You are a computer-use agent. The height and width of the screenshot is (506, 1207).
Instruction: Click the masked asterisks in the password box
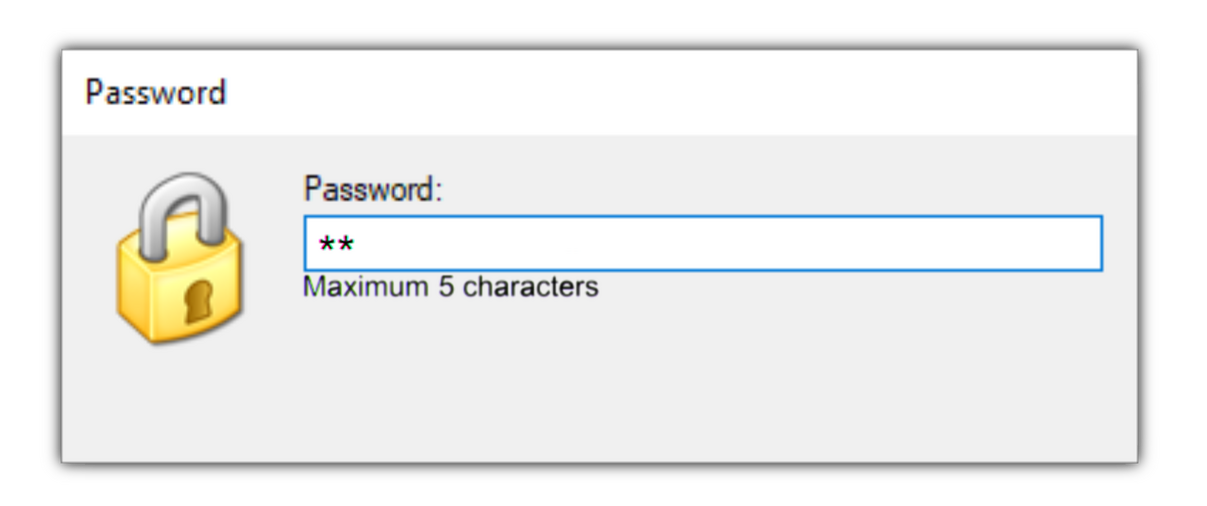click(x=336, y=245)
